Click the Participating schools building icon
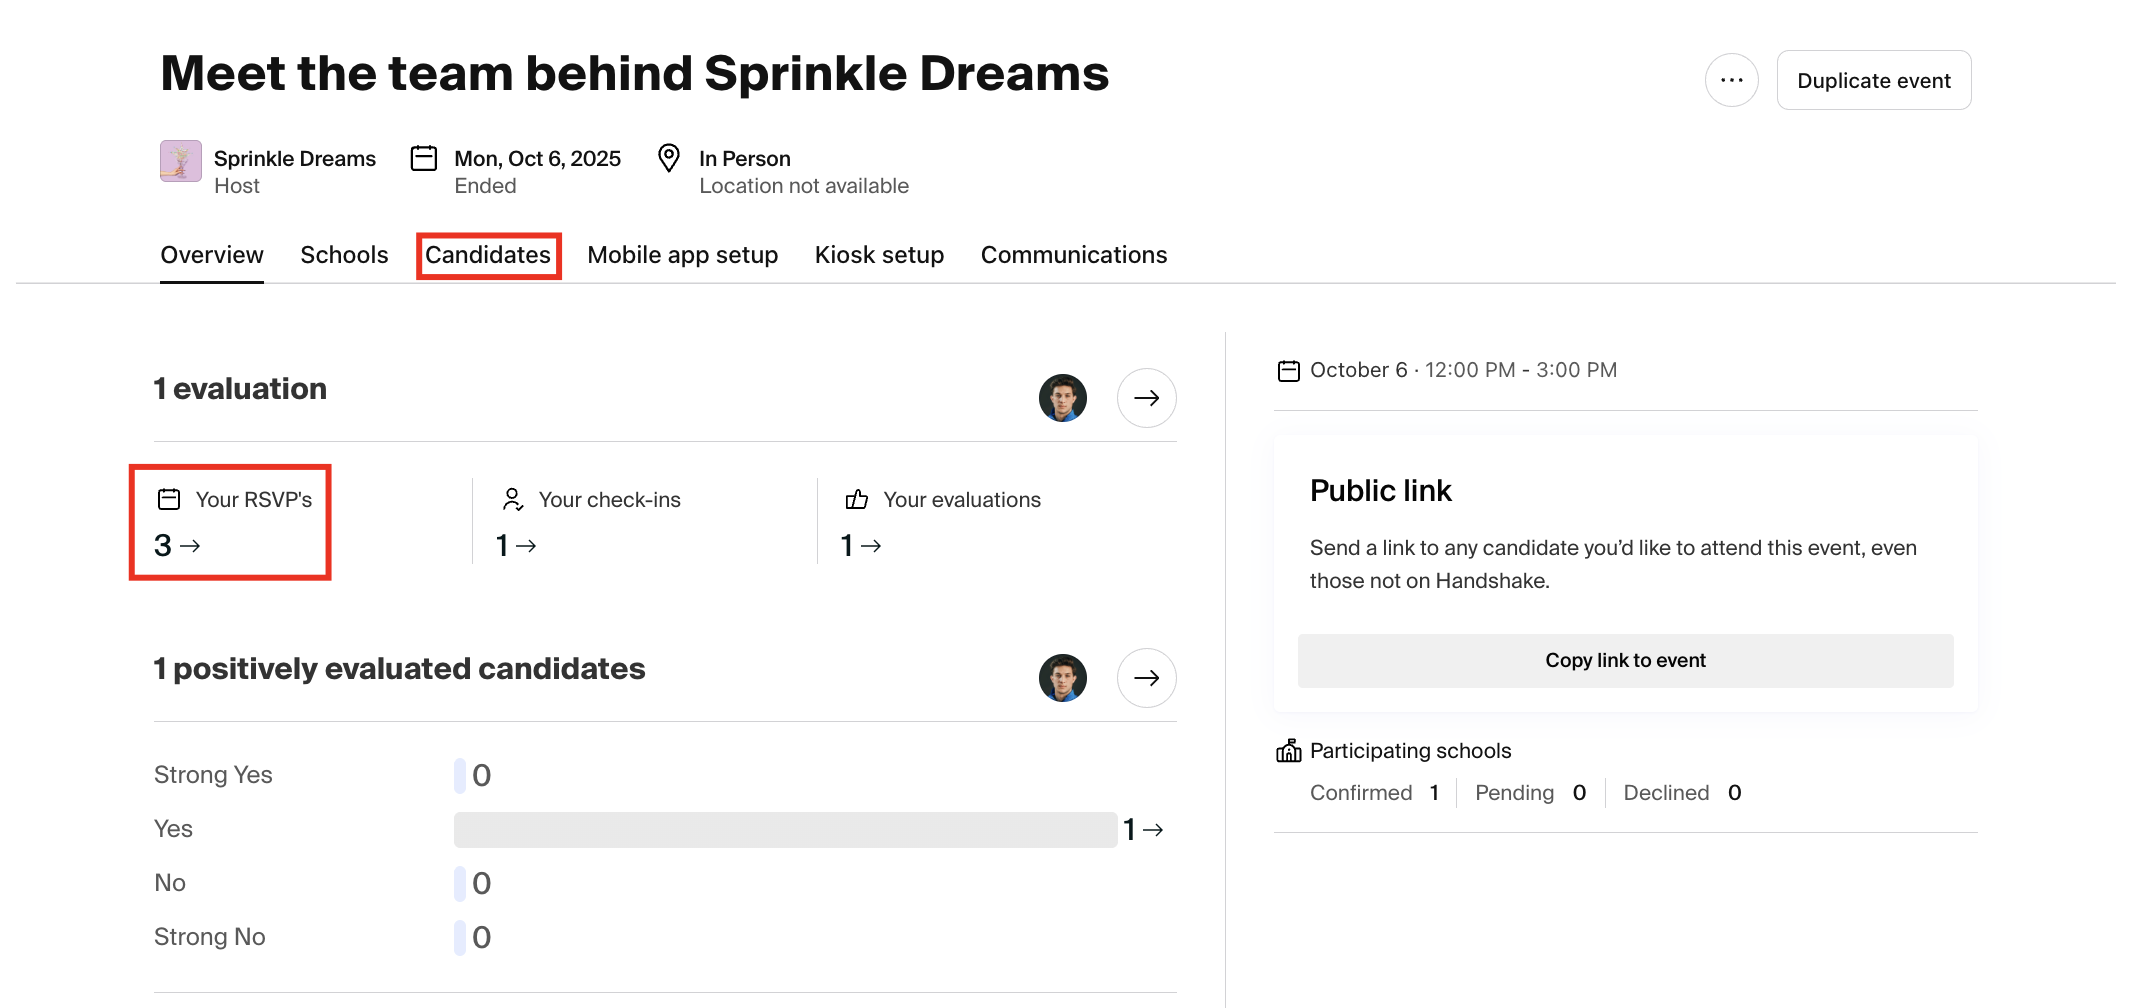This screenshot has width=2130, height=1008. coord(1288,751)
